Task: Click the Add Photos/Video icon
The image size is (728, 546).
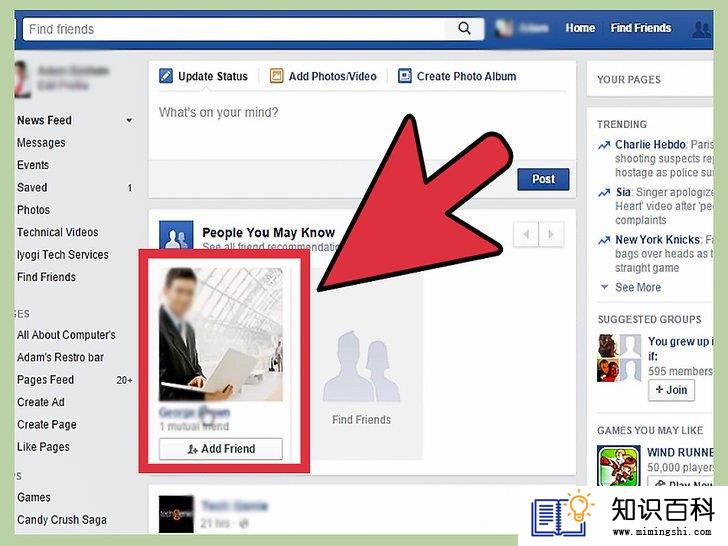Action: pos(276,76)
